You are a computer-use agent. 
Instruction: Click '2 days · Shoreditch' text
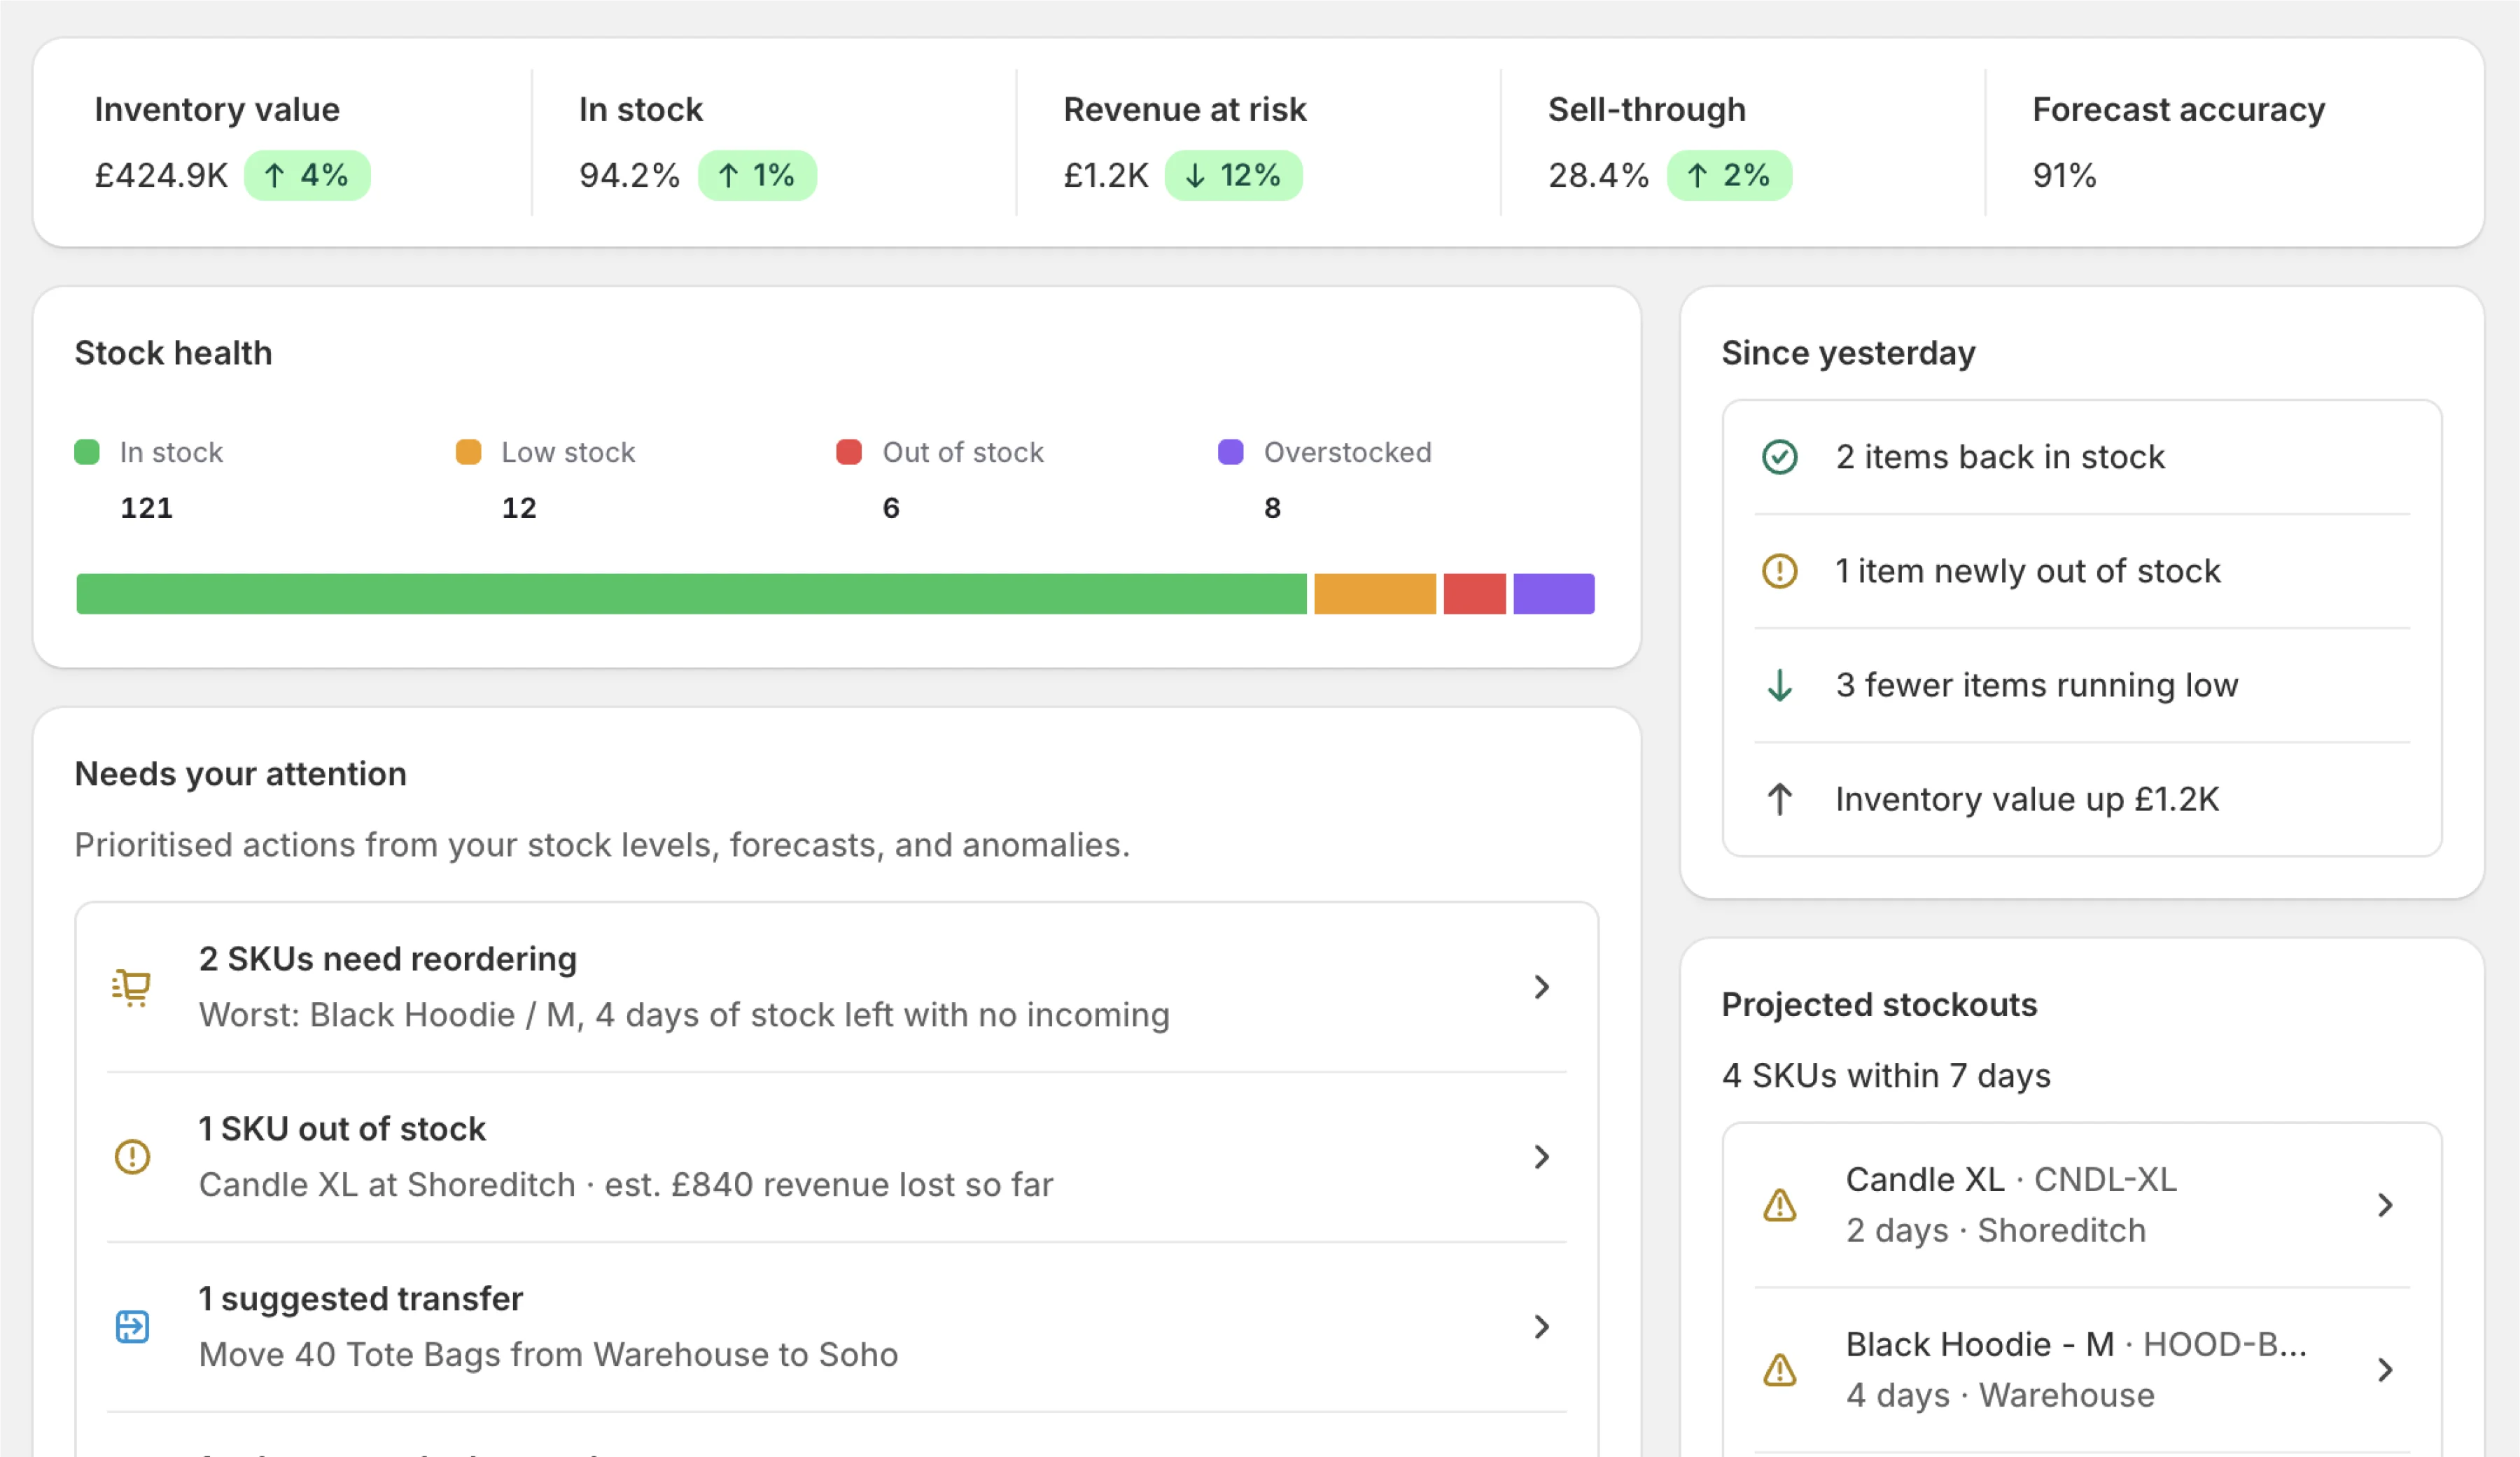click(x=1996, y=1231)
